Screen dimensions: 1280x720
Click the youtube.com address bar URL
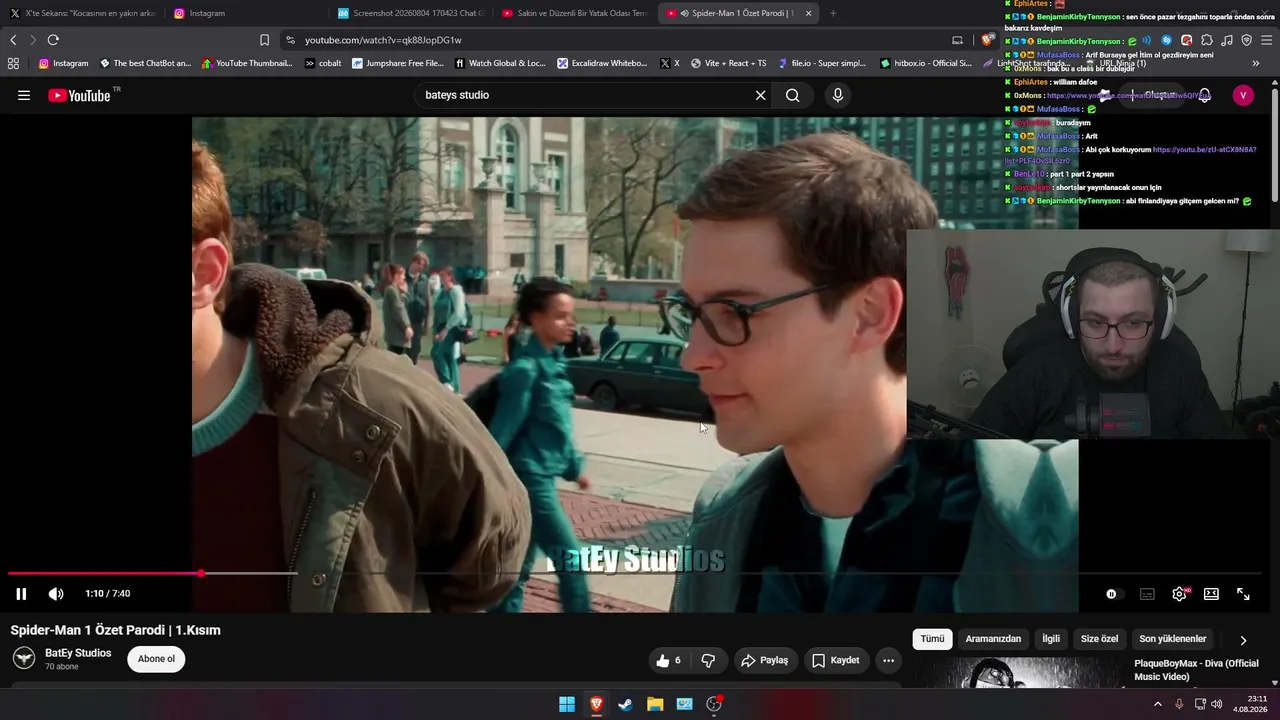[x=383, y=40]
